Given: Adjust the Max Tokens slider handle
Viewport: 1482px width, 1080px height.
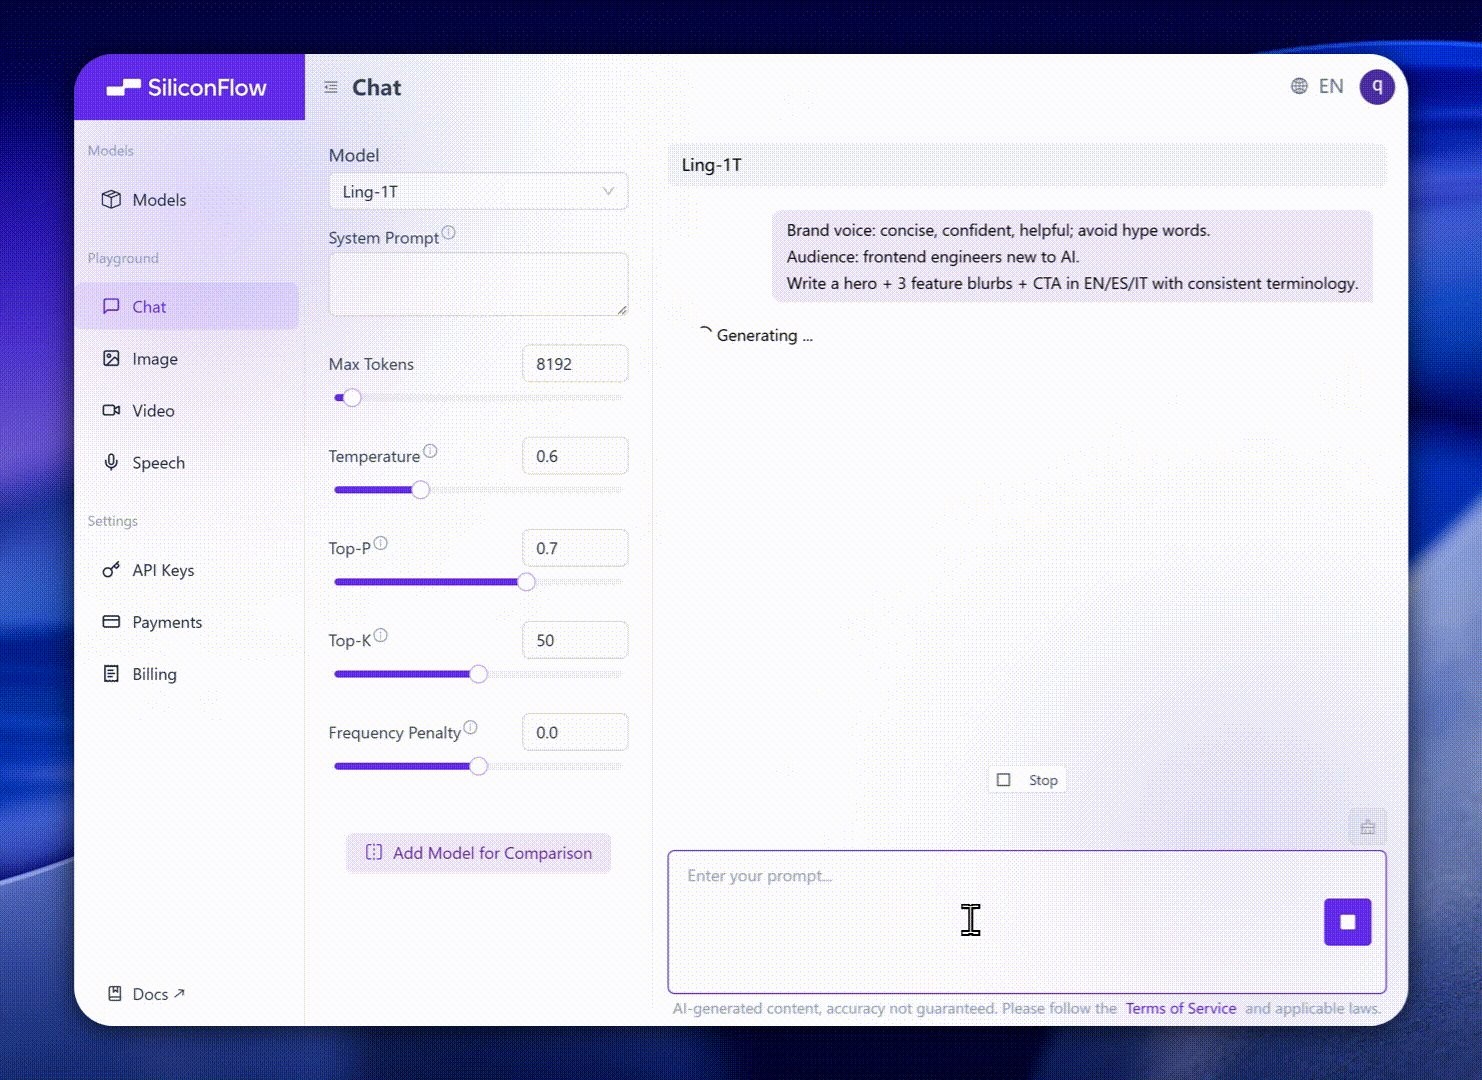Looking at the screenshot, I should [351, 398].
